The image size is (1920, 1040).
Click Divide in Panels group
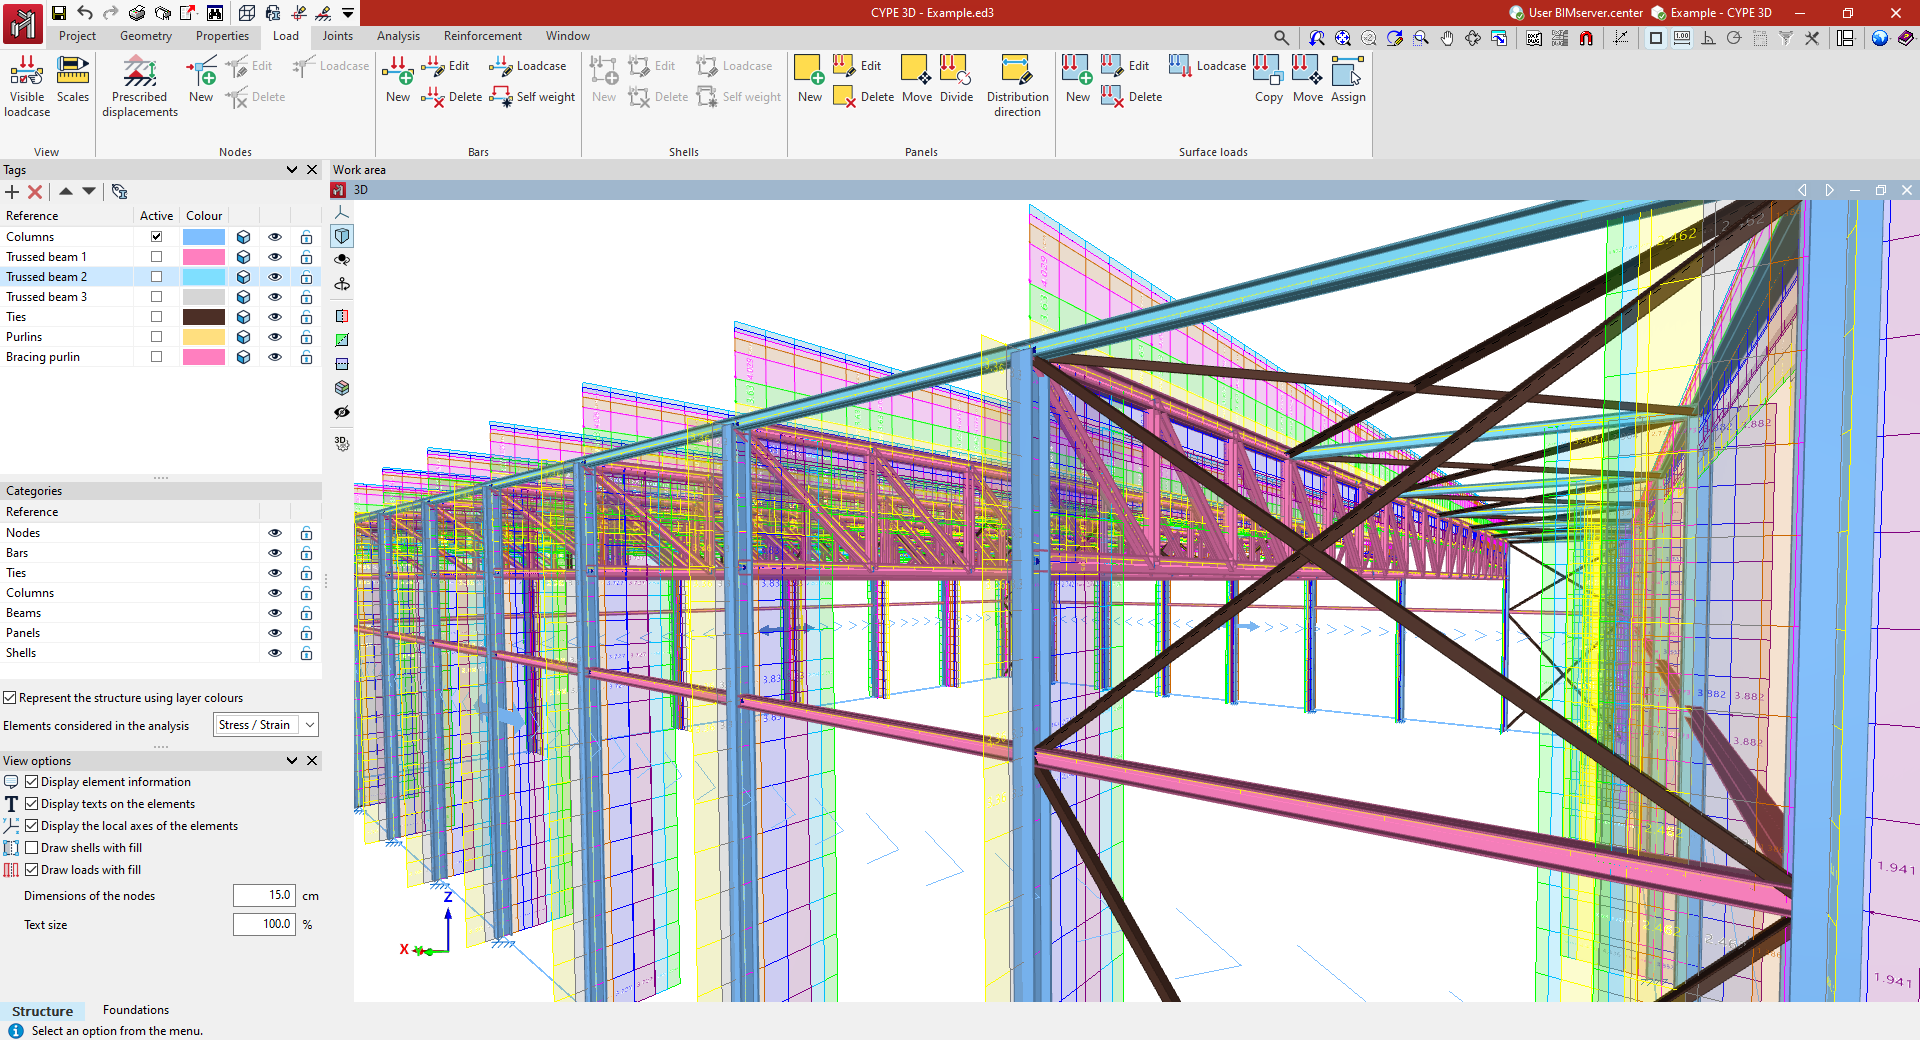pyautogui.click(x=956, y=80)
